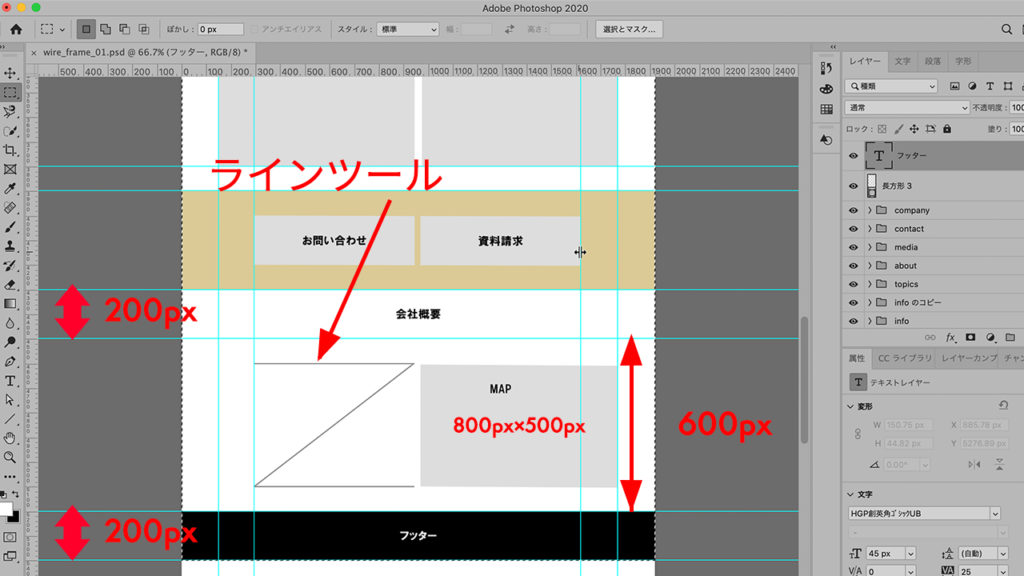Image resolution: width=1024 pixels, height=576 pixels.
Task: Collapse the 変形 section
Action: (850, 406)
